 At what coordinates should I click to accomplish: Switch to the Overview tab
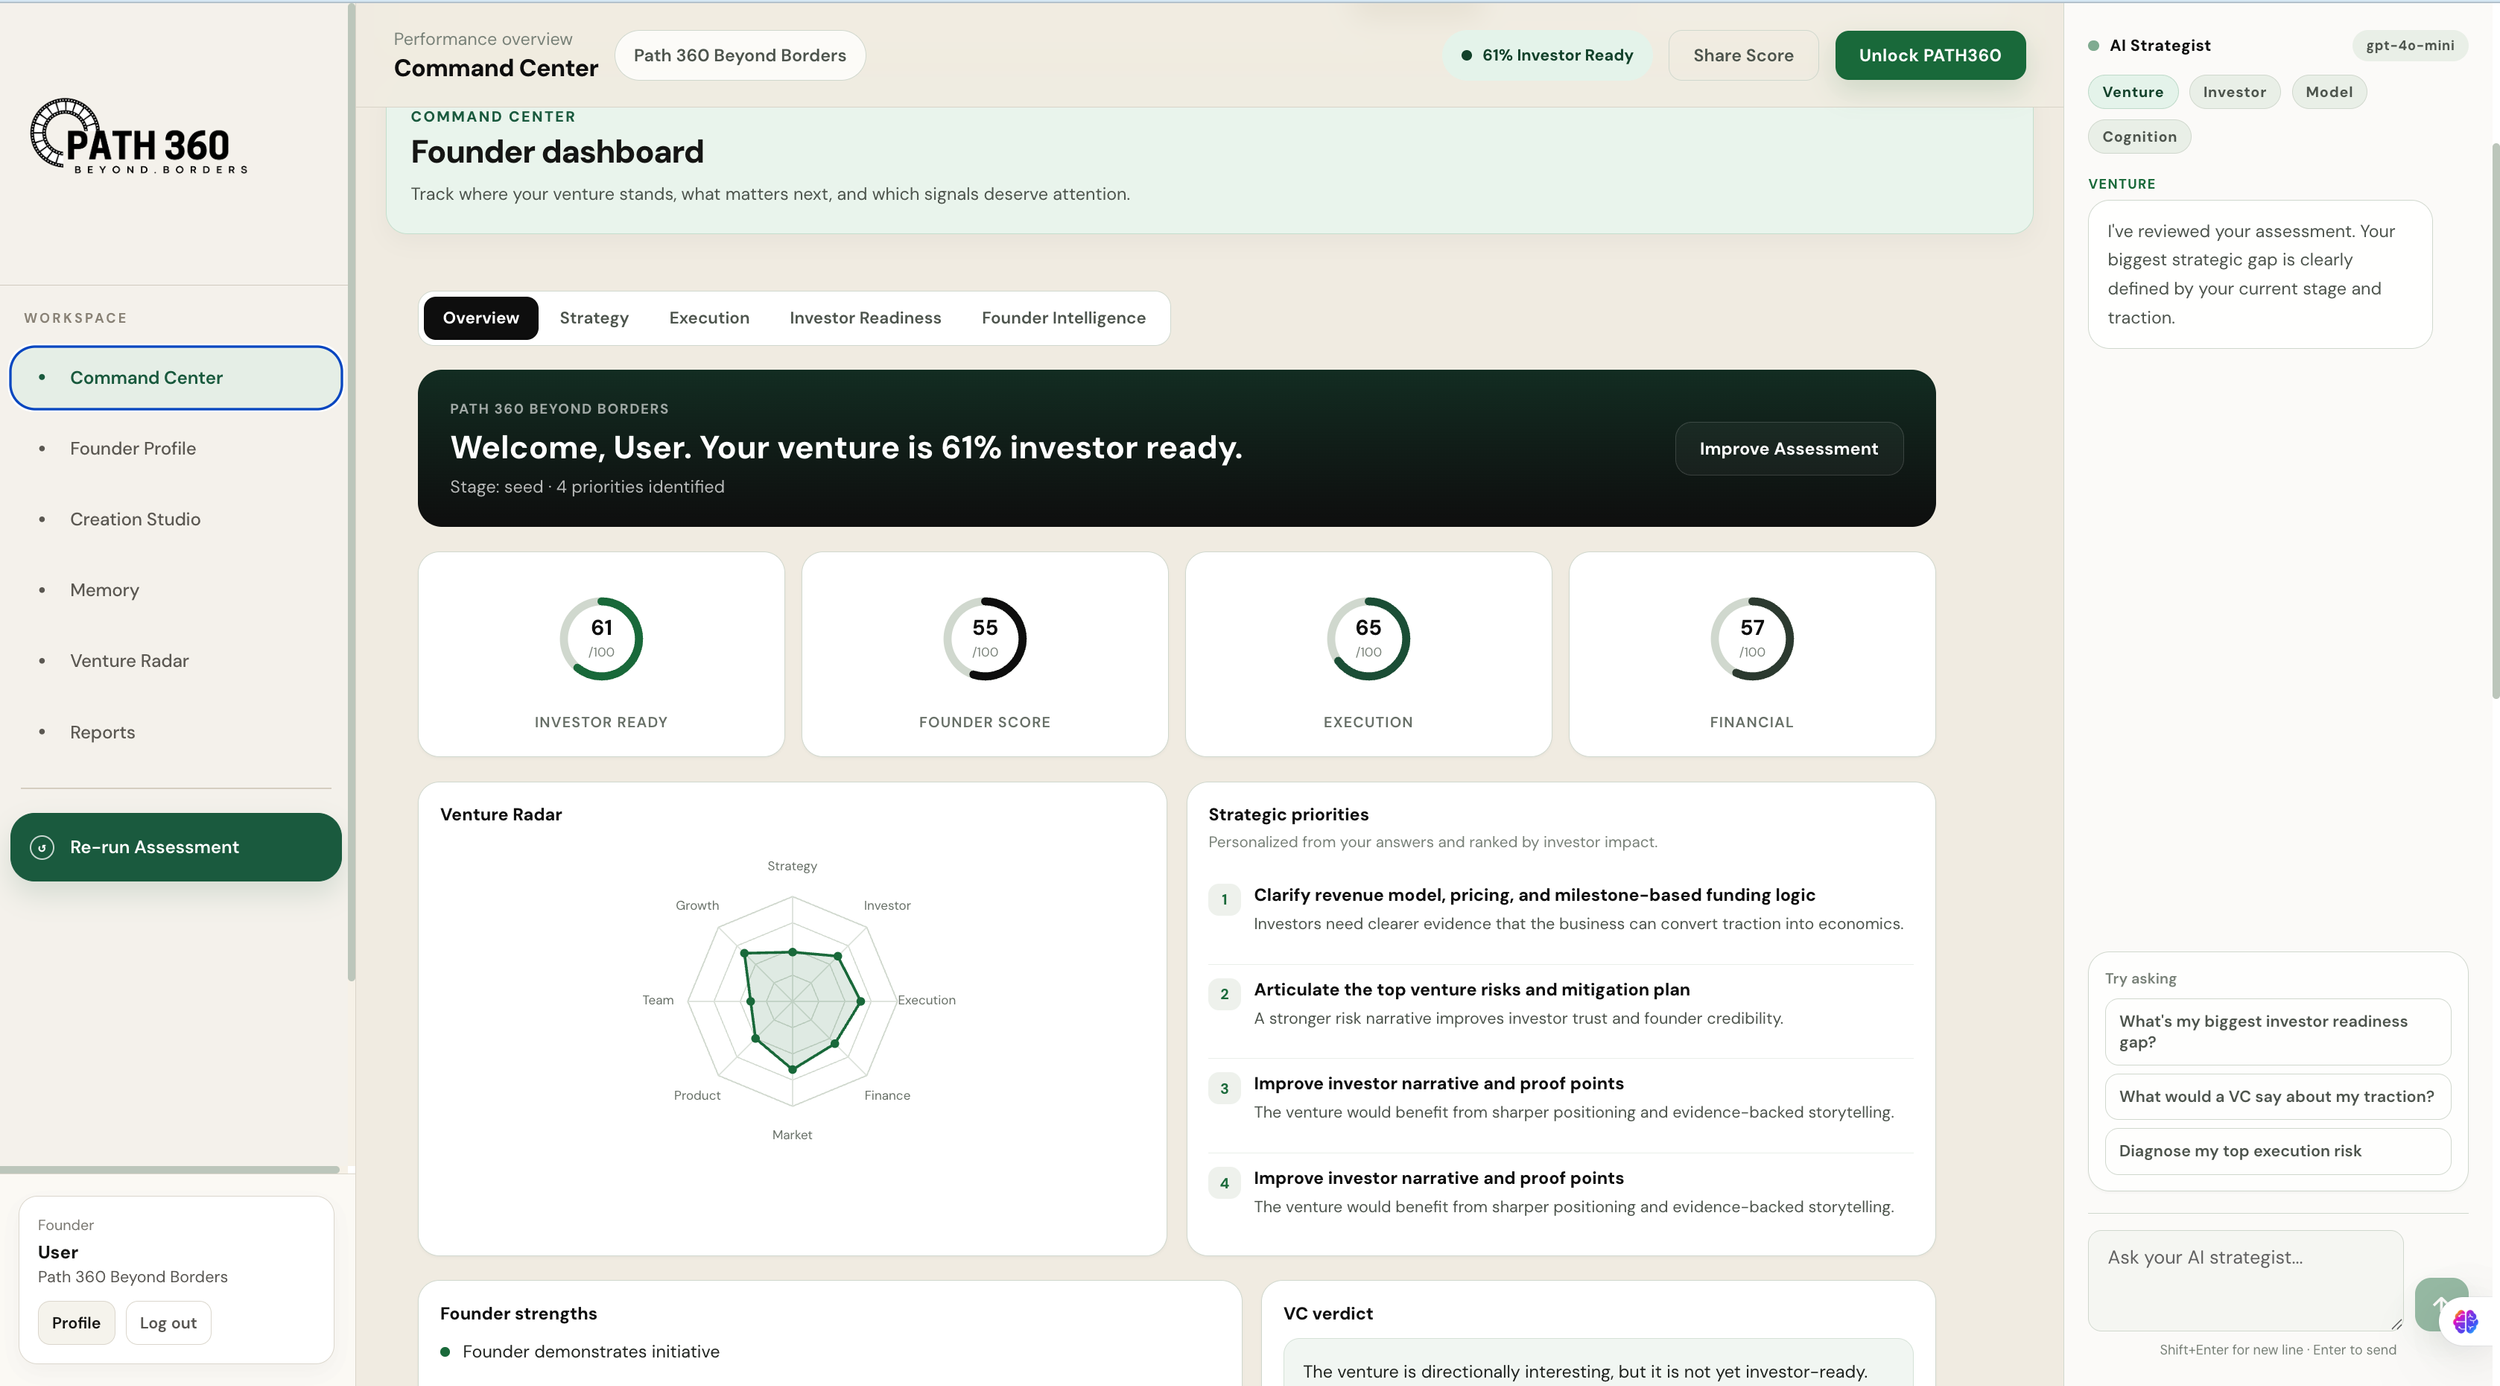click(481, 318)
